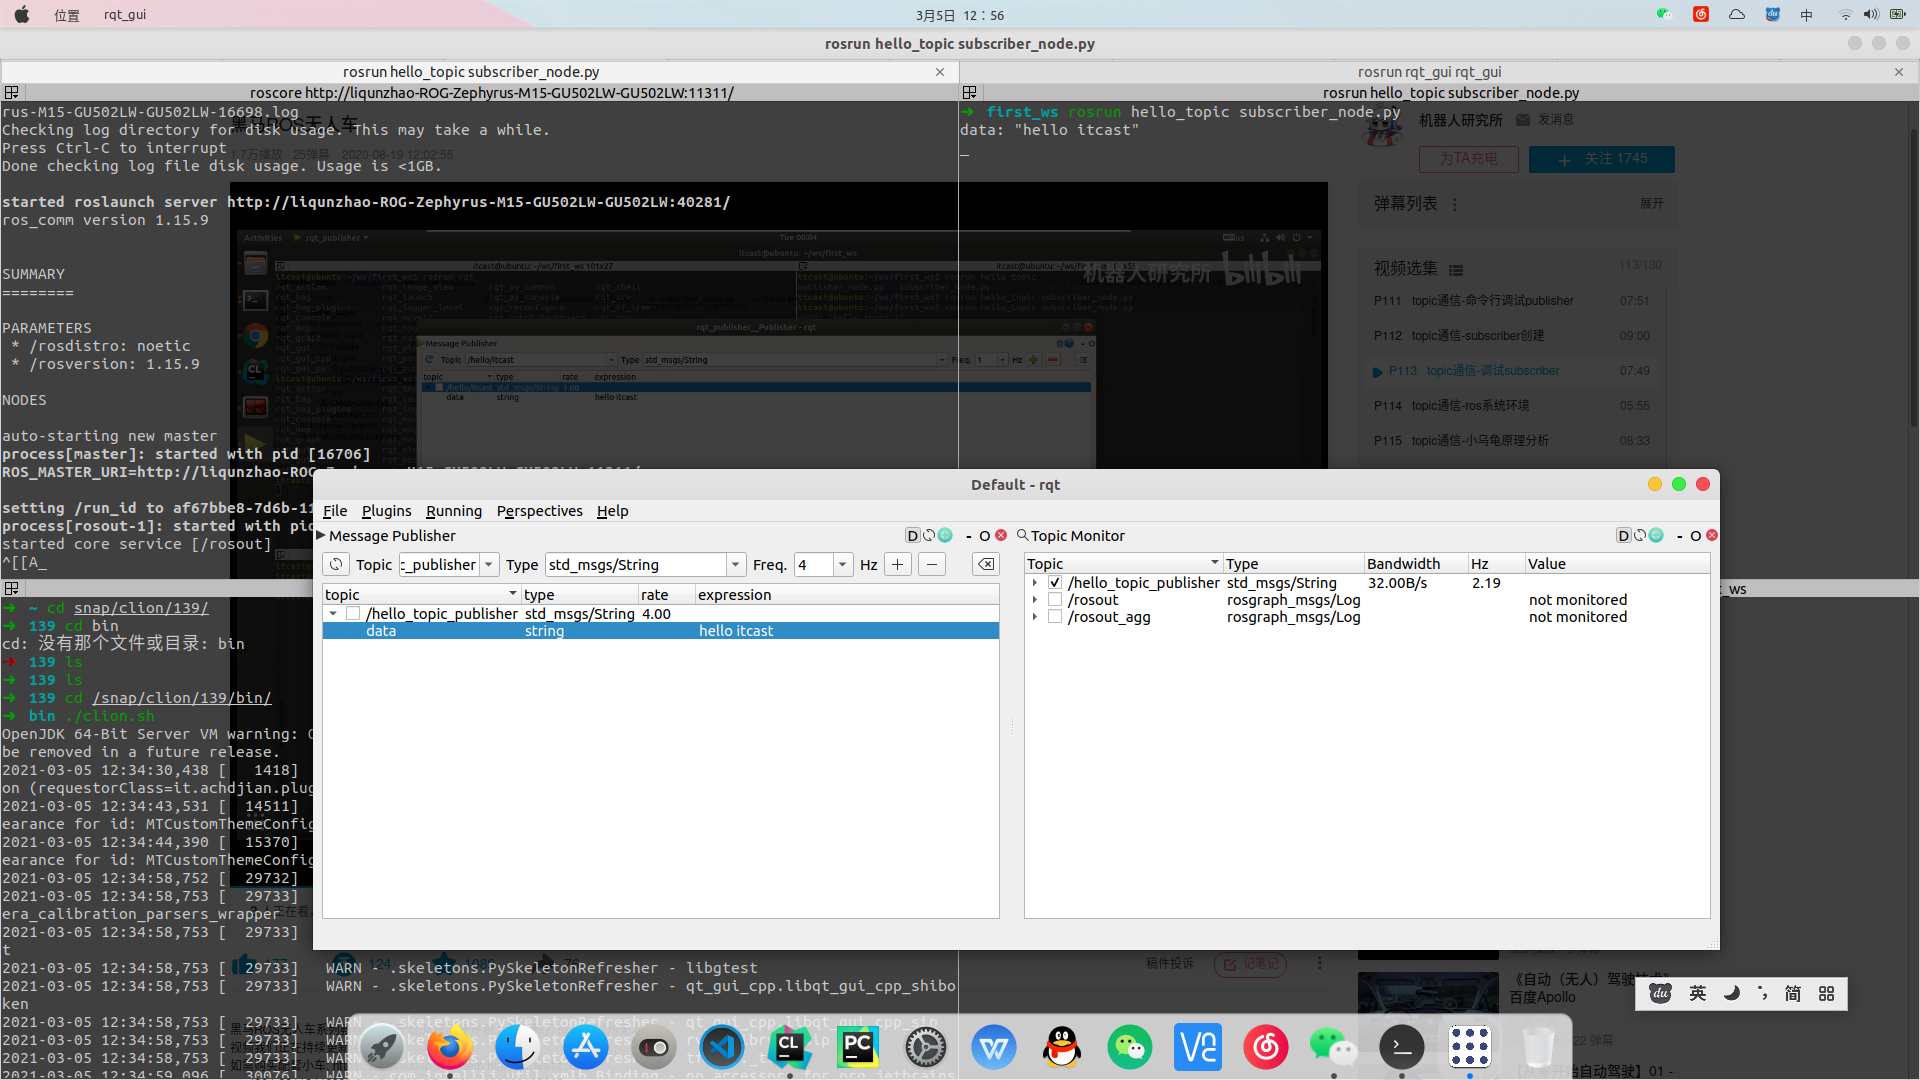Enable monitoring for /rosout topic
This screenshot has height=1080, width=1920.
coord(1055,600)
